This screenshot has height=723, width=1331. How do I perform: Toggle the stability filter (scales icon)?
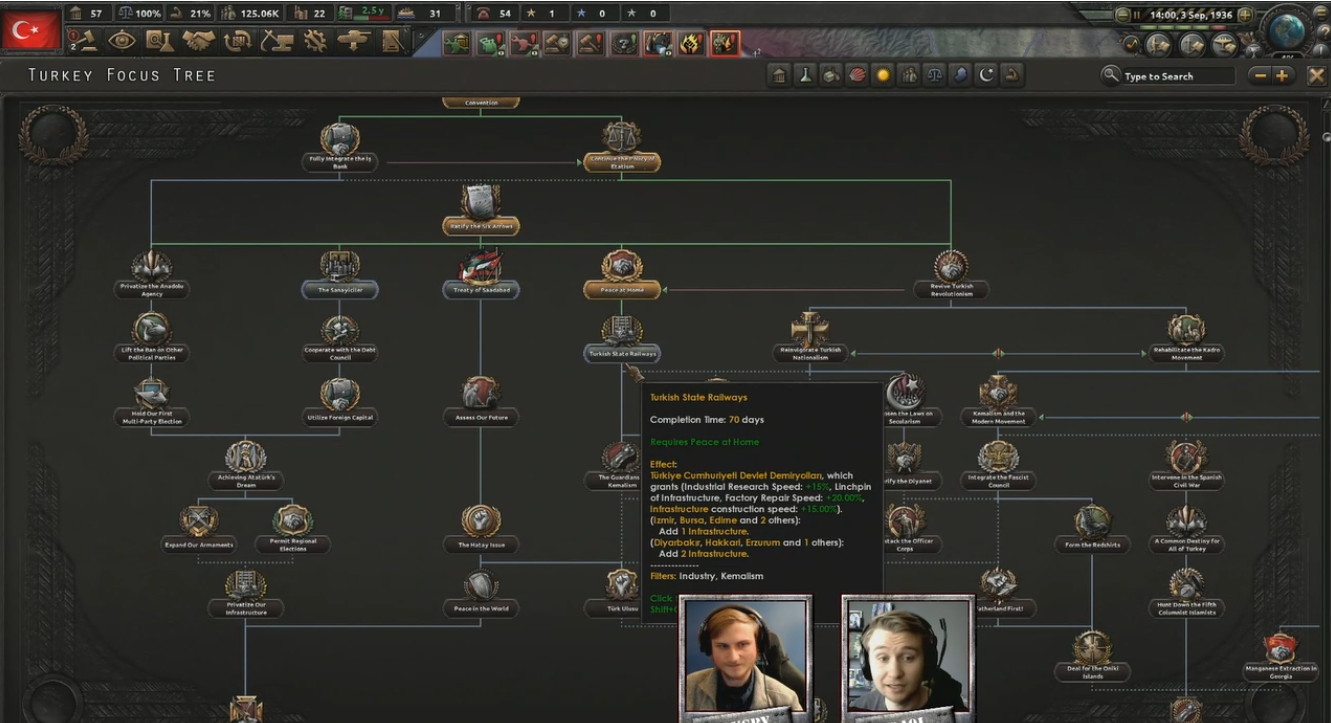coord(935,76)
